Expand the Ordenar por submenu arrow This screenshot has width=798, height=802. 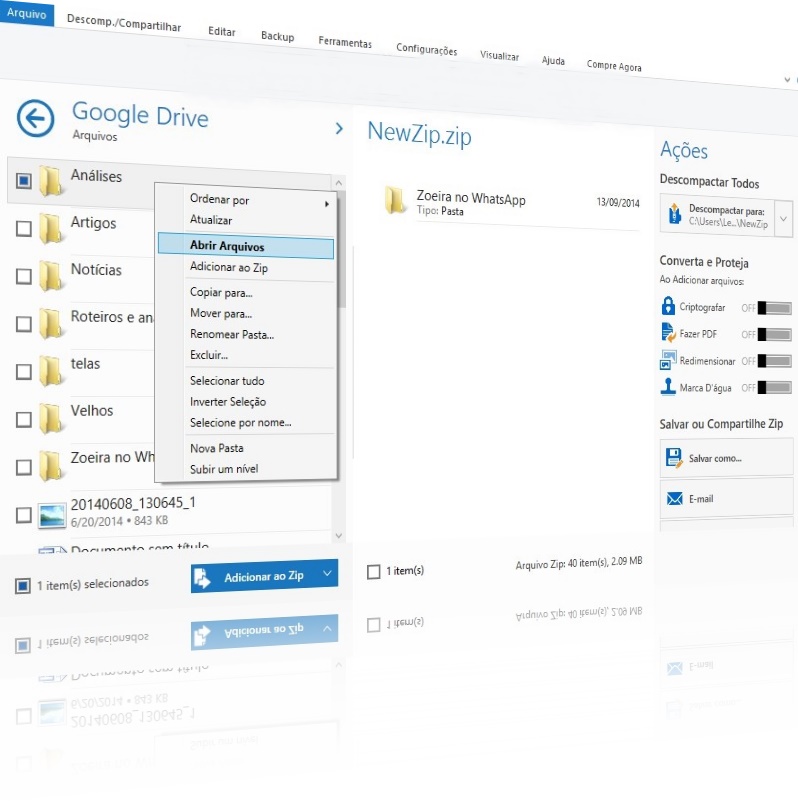point(326,204)
